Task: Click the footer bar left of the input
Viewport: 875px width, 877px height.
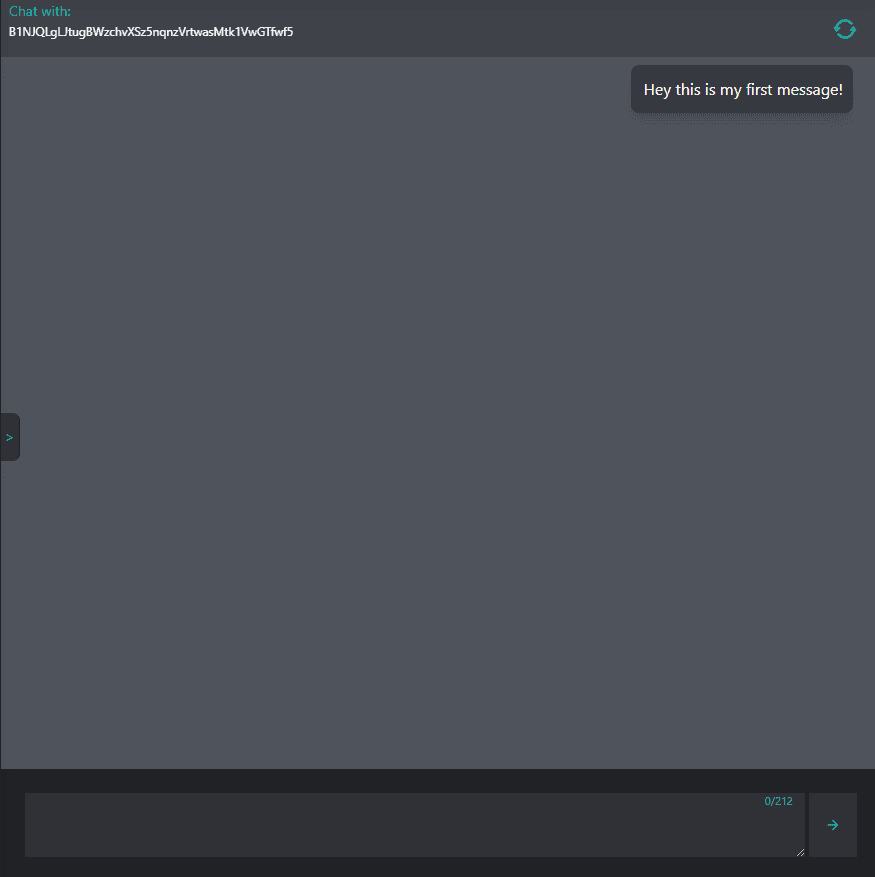Action: [x=12, y=824]
